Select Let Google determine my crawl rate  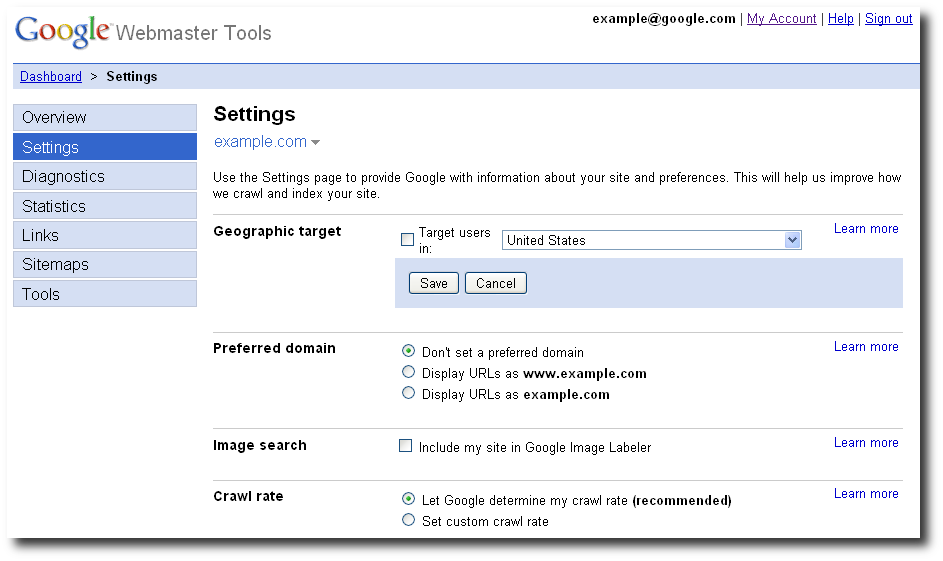coord(408,498)
